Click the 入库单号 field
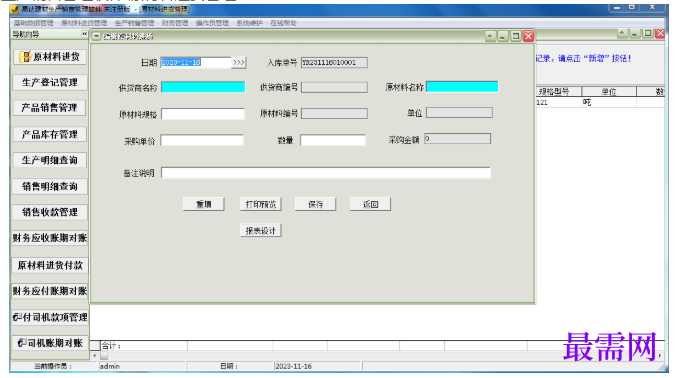The image size is (675, 378). pos(334,62)
